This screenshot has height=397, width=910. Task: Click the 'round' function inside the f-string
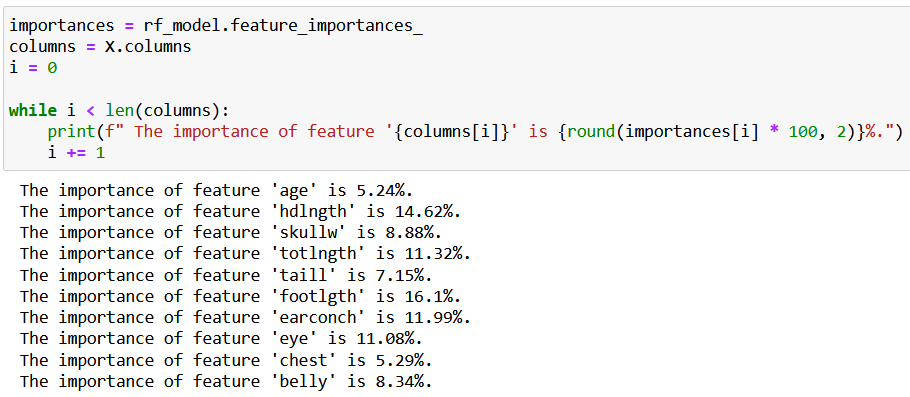pyautogui.click(x=591, y=132)
